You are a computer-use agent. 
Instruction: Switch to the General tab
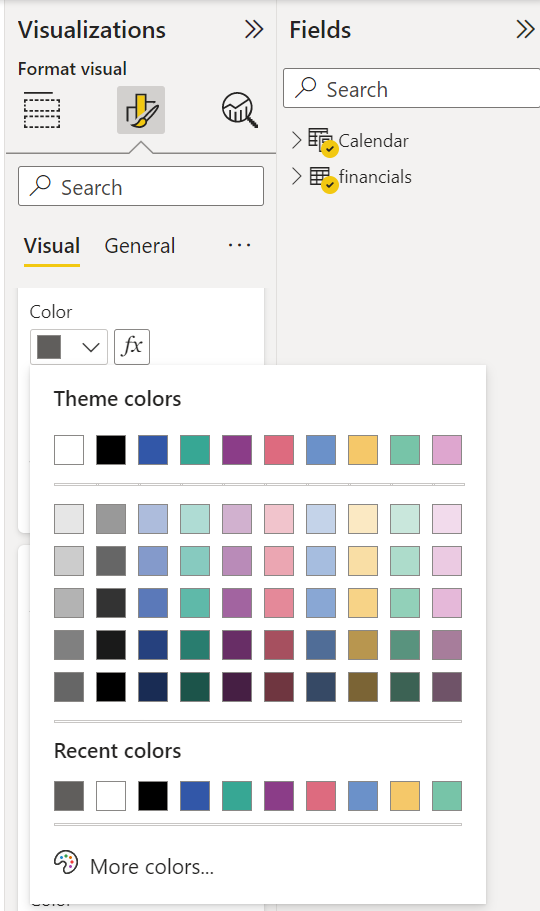click(x=140, y=246)
